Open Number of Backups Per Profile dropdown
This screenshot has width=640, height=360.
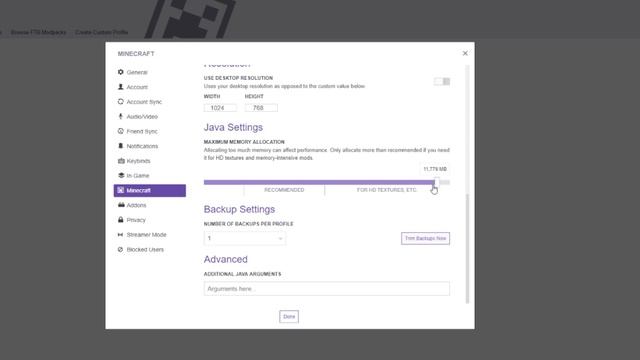[244, 238]
